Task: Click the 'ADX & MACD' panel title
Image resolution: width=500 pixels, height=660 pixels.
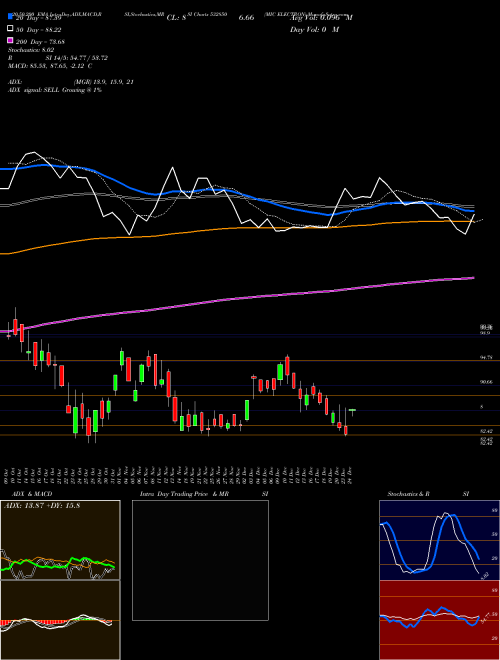Action: point(32,494)
